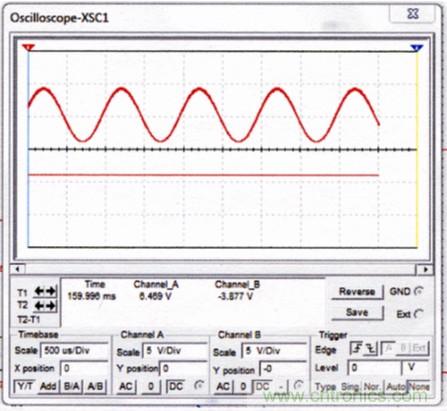Select the Ext trigger radio button
Image resolution: width=447 pixels, height=411 pixels.
(419, 314)
